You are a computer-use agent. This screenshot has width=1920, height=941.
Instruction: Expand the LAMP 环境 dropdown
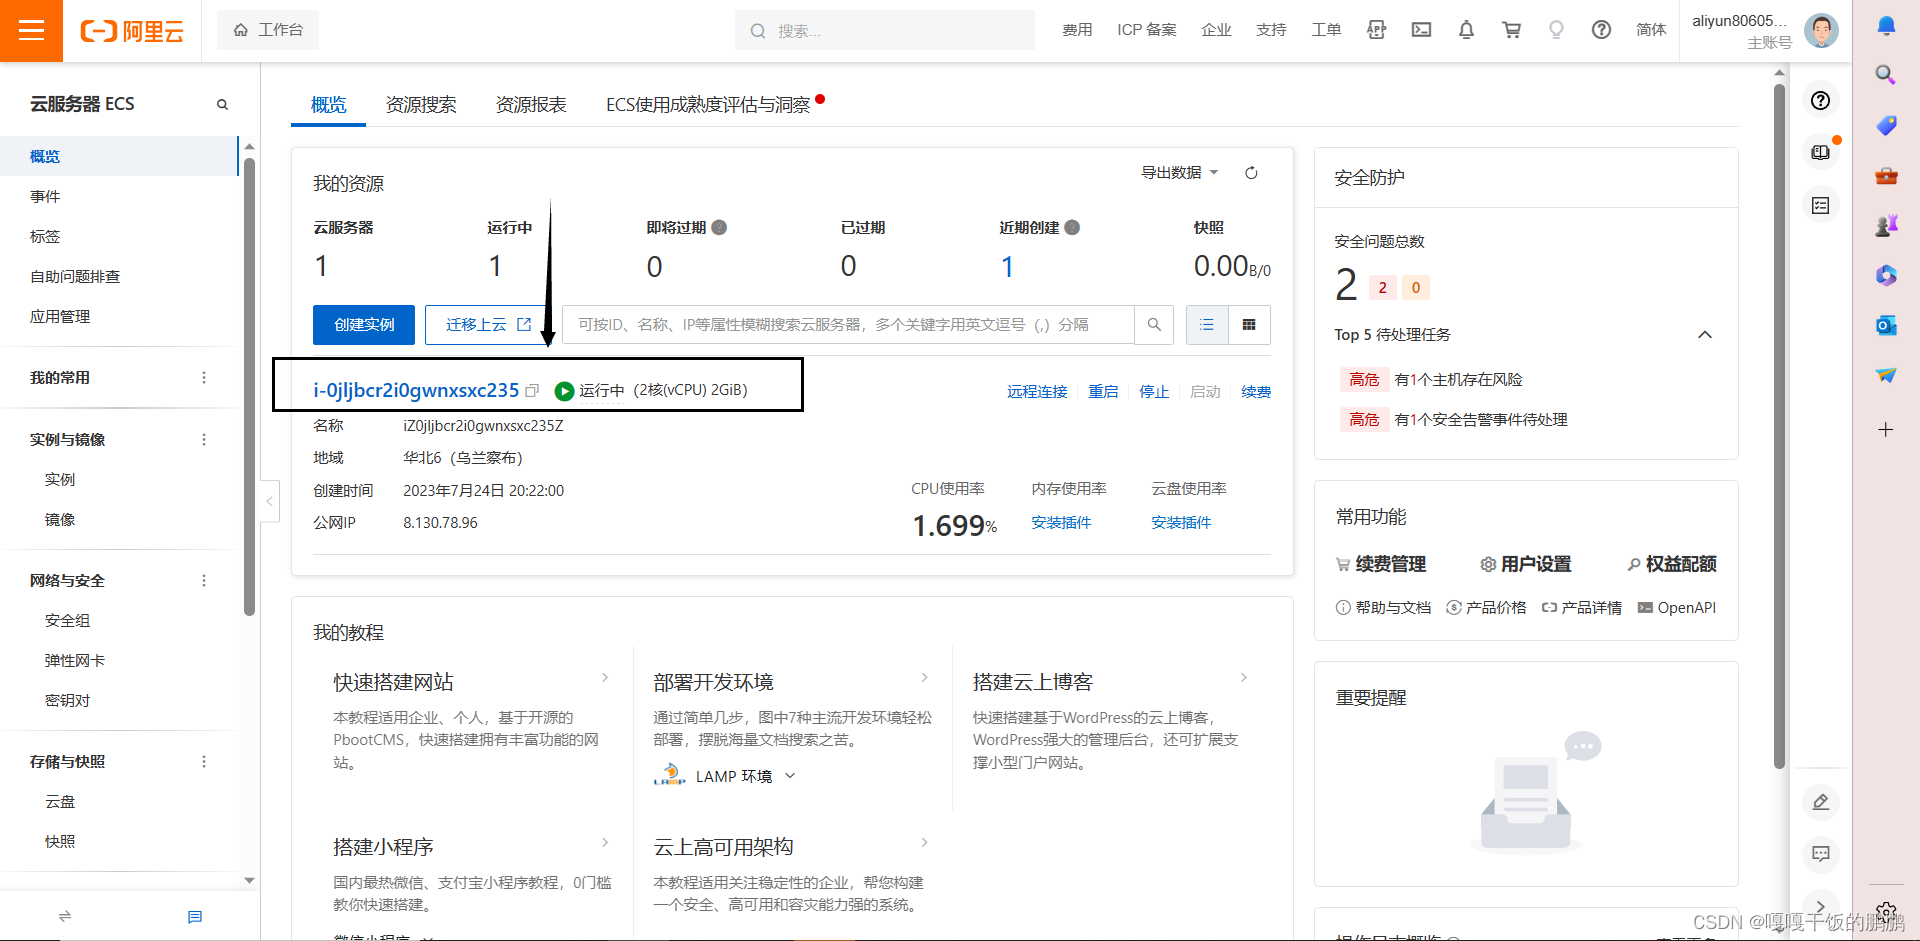click(790, 776)
